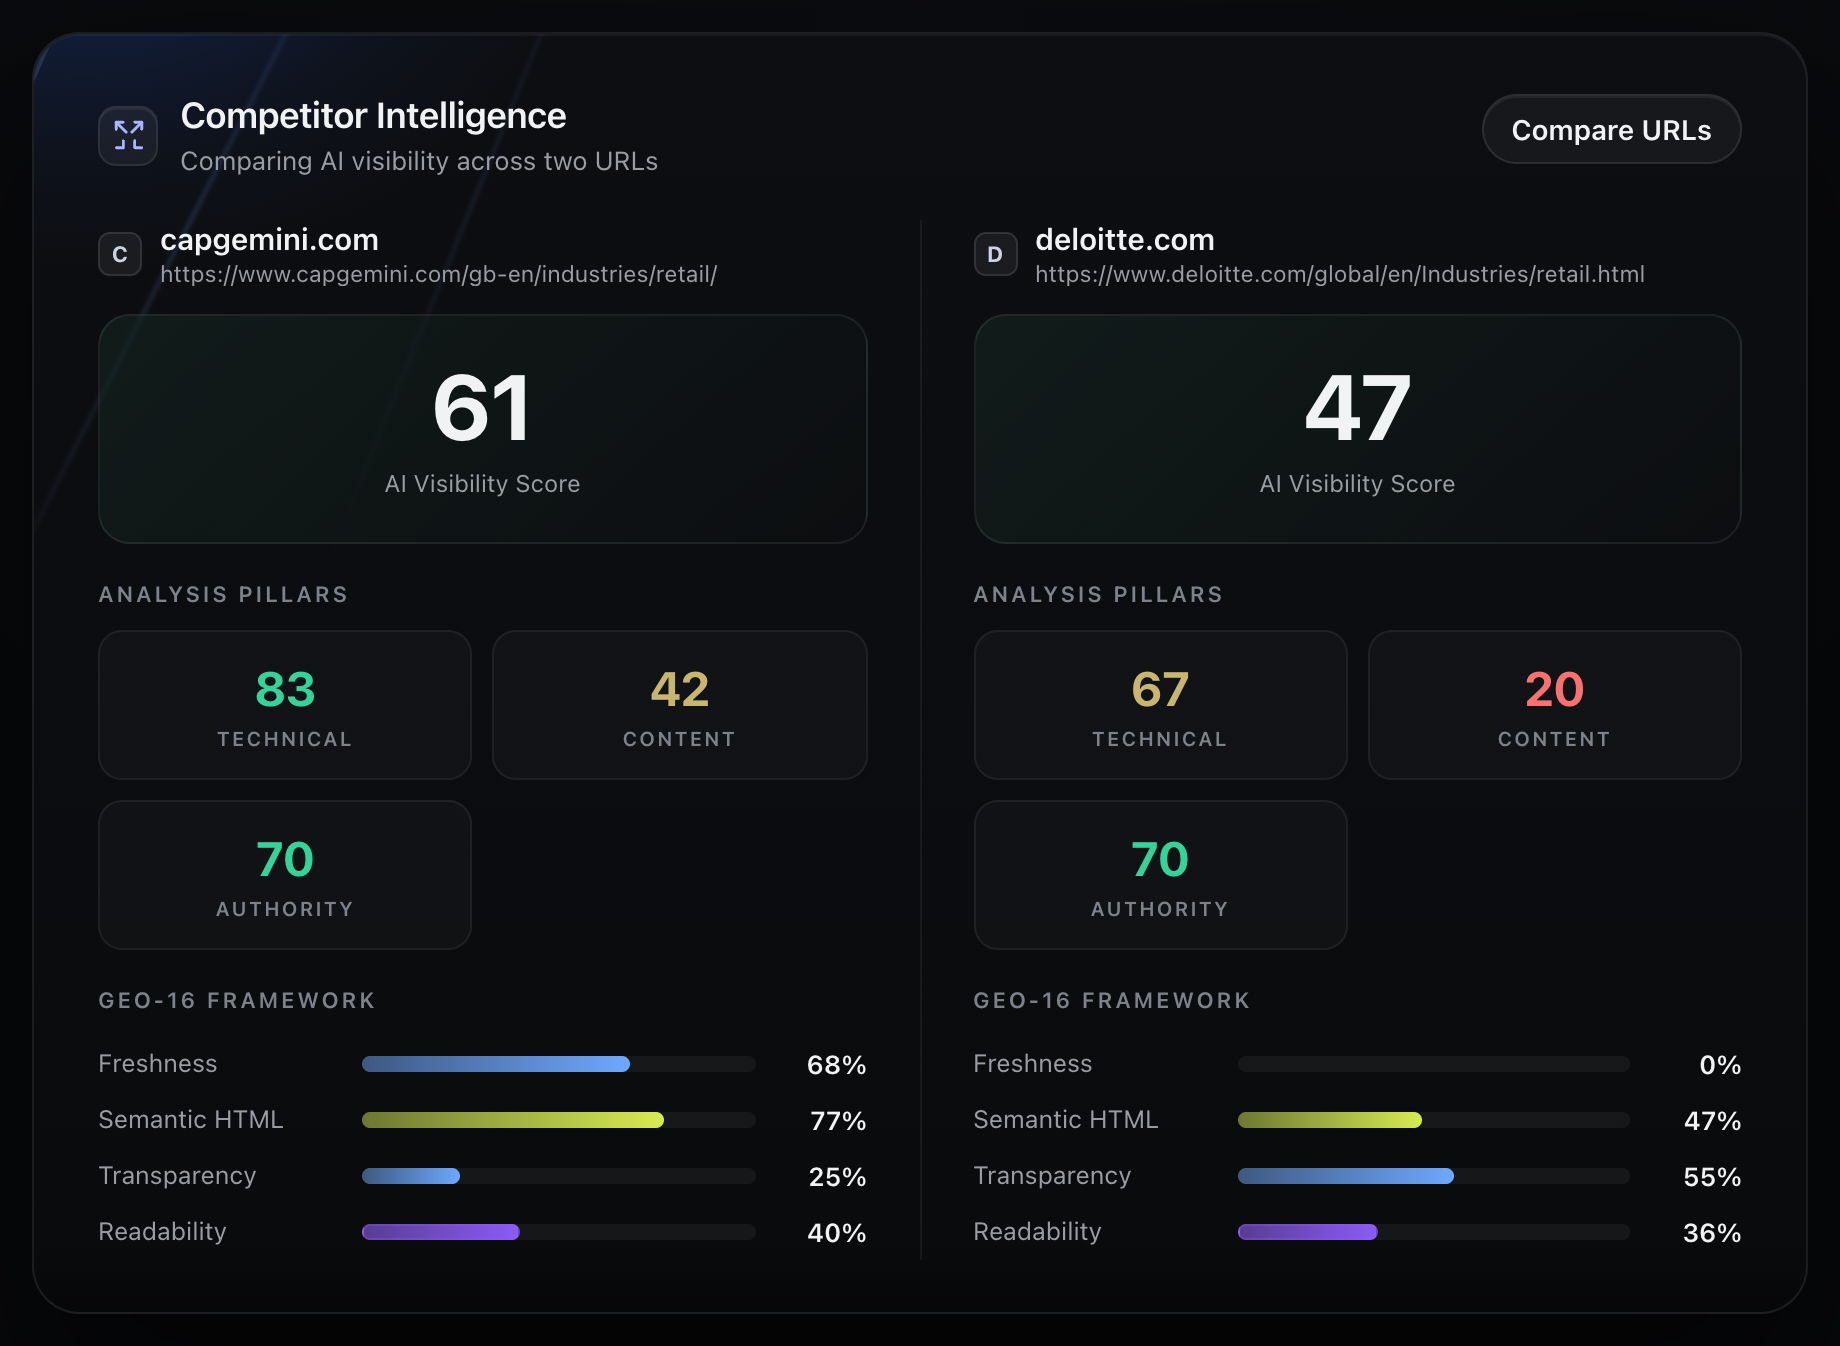Image resolution: width=1840 pixels, height=1346 pixels.
Task: Select deloitte Authority 70 pillar card
Action: (x=1160, y=875)
